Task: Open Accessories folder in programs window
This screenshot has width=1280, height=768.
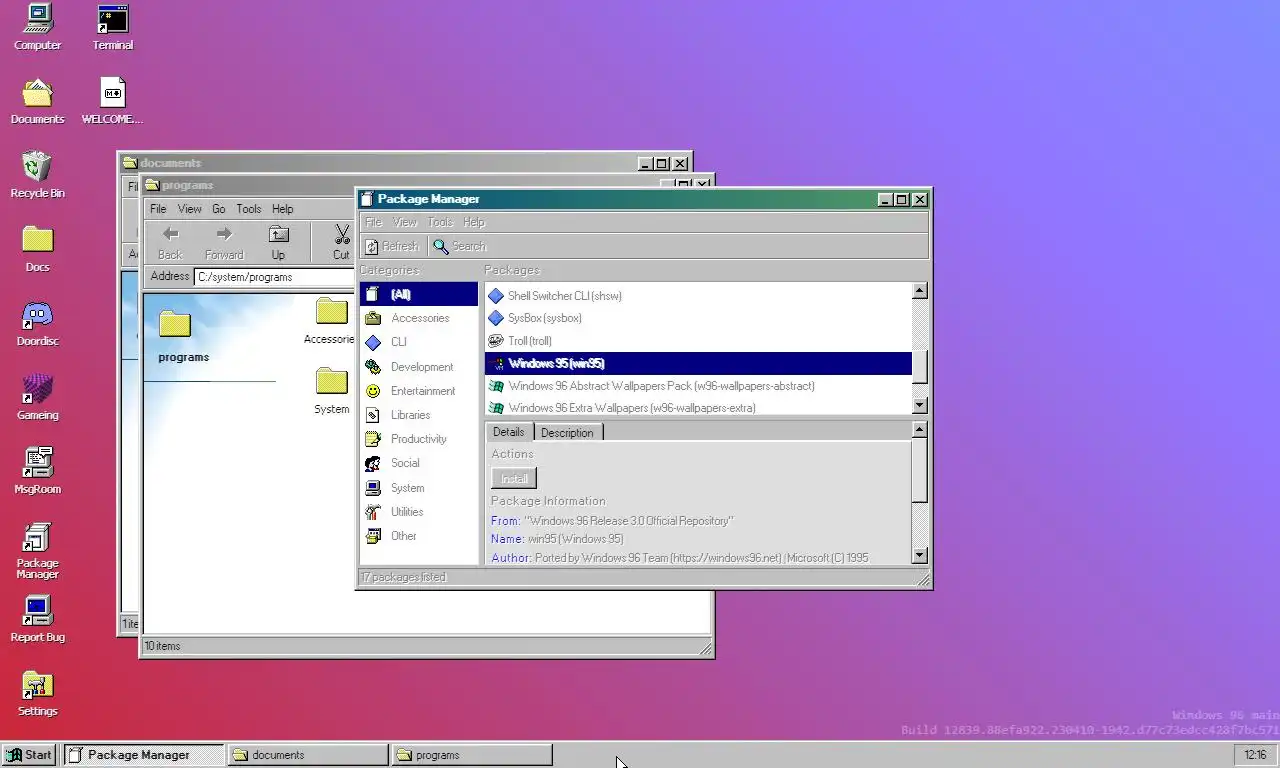Action: tap(330, 320)
